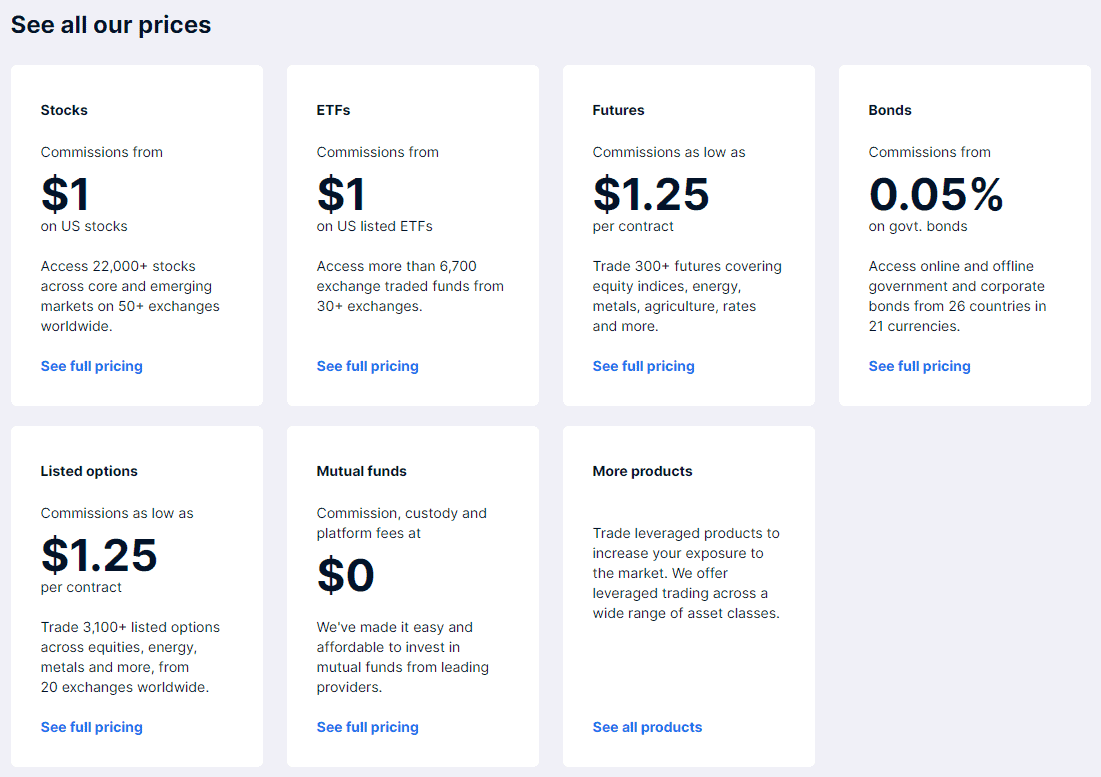
Task: Click the $0 price in Mutual funds
Action: (x=345, y=575)
